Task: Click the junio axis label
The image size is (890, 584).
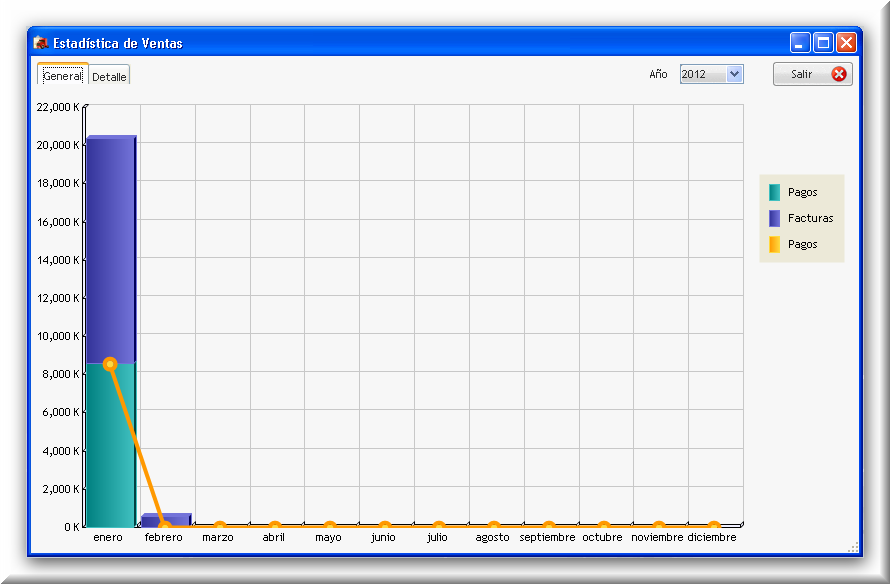Action: (383, 537)
